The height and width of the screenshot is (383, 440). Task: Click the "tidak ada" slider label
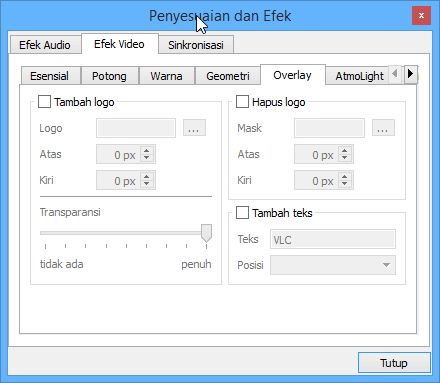(62, 264)
